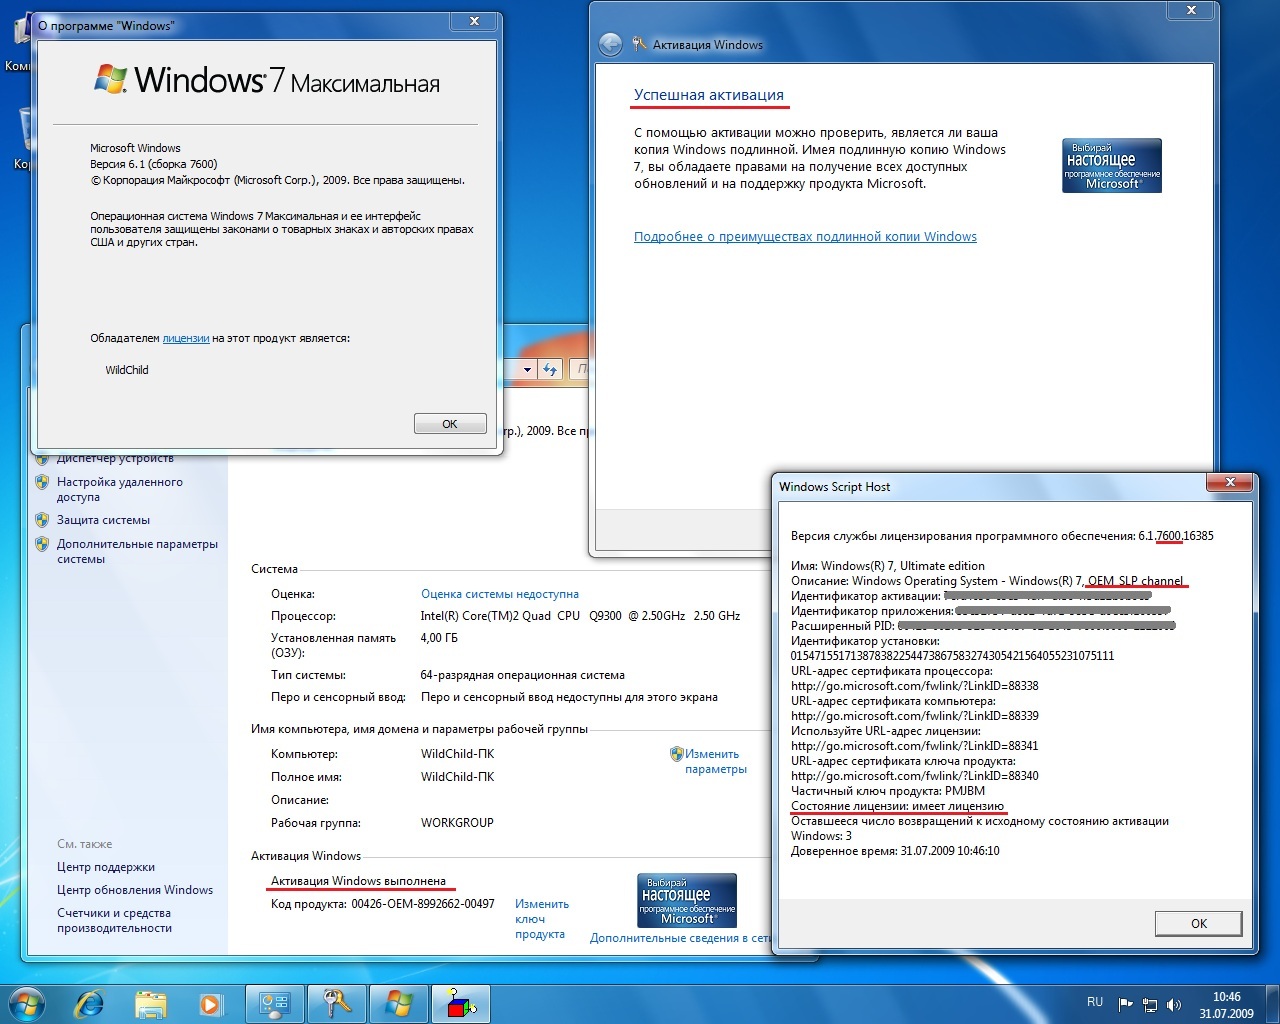Click Частичный ключ продукта: PMJBM line
The width and height of the screenshot is (1280, 1024).
(888, 791)
